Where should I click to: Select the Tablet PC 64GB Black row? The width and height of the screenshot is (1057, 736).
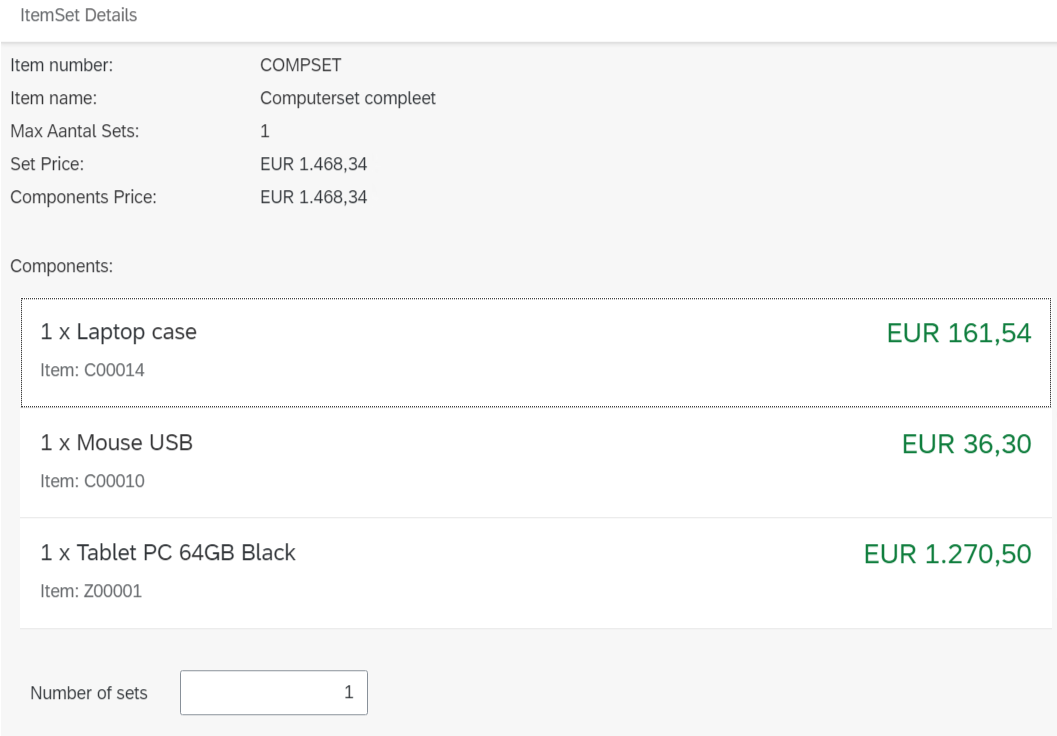coord(500,571)
